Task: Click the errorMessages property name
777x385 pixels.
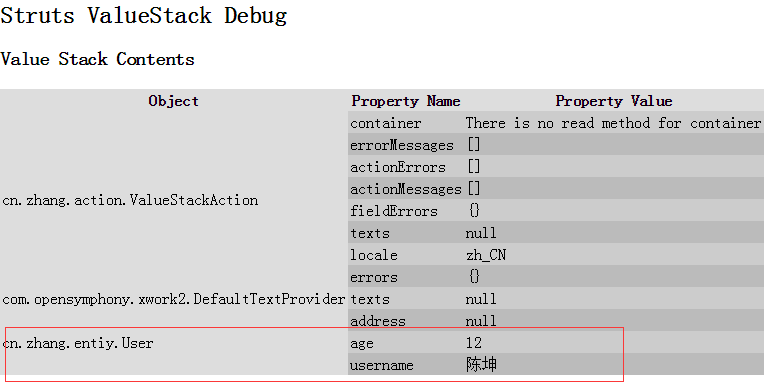Action: [x=402, y=145]
